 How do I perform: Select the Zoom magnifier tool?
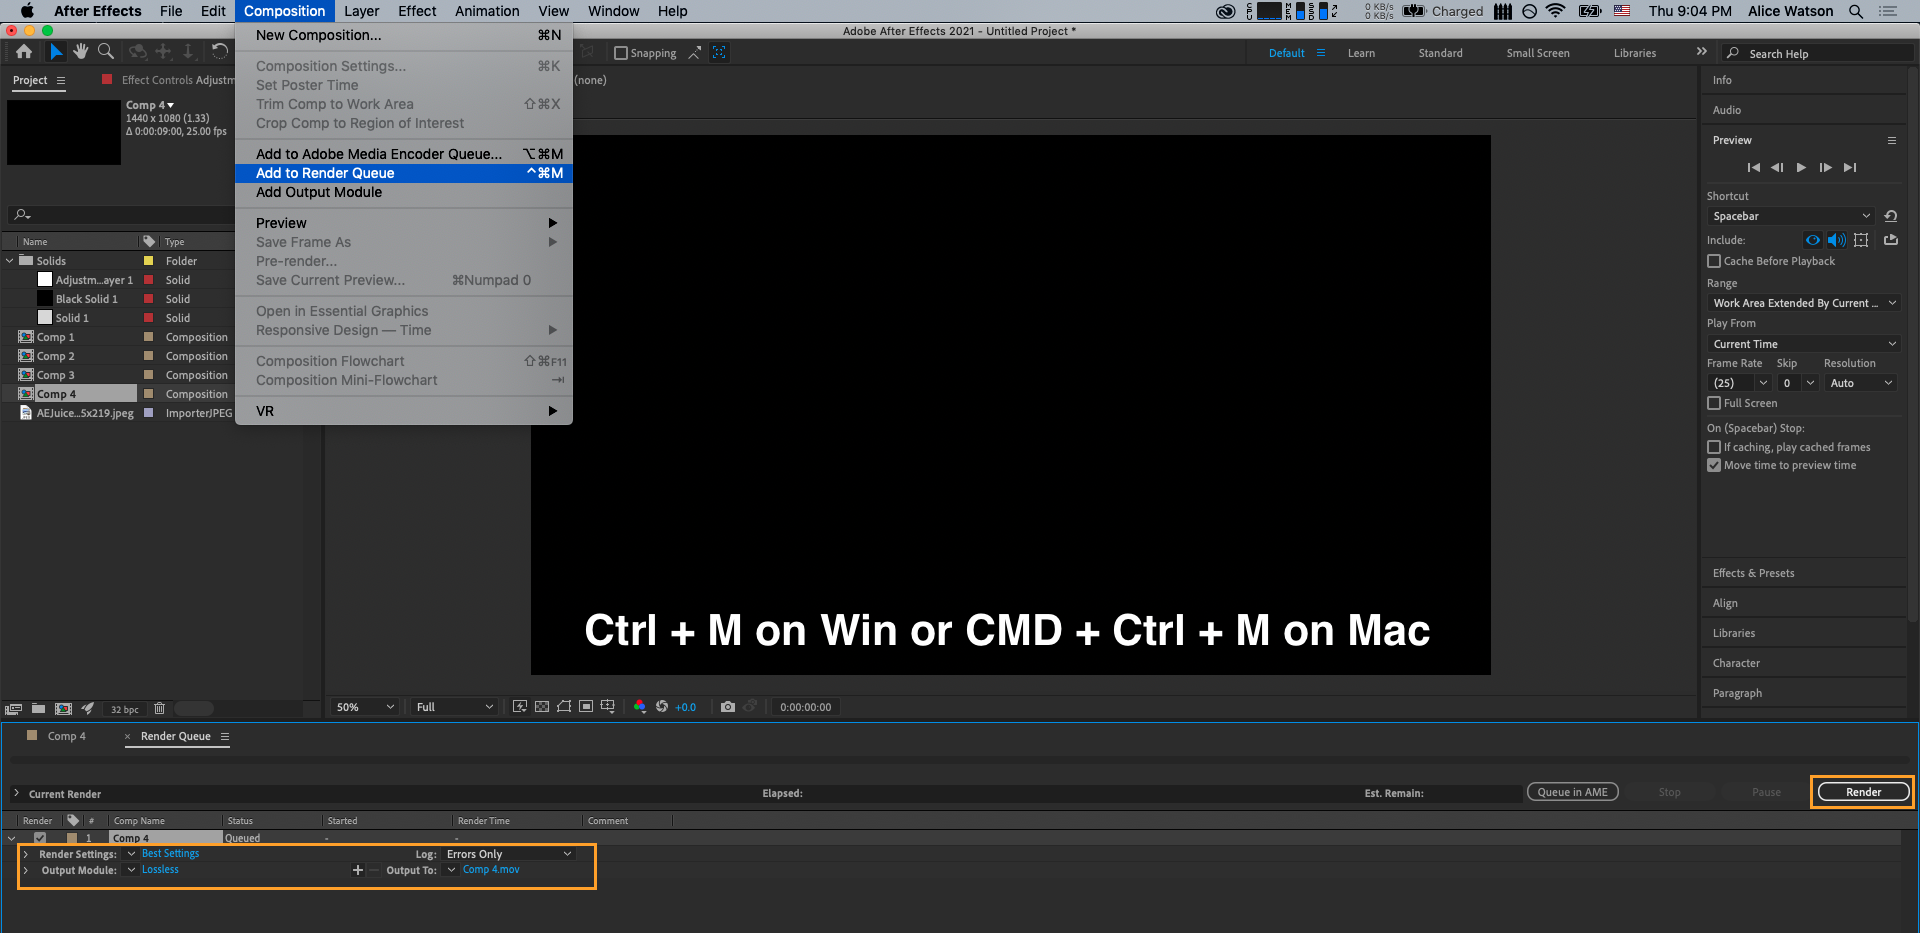(106, 52)
